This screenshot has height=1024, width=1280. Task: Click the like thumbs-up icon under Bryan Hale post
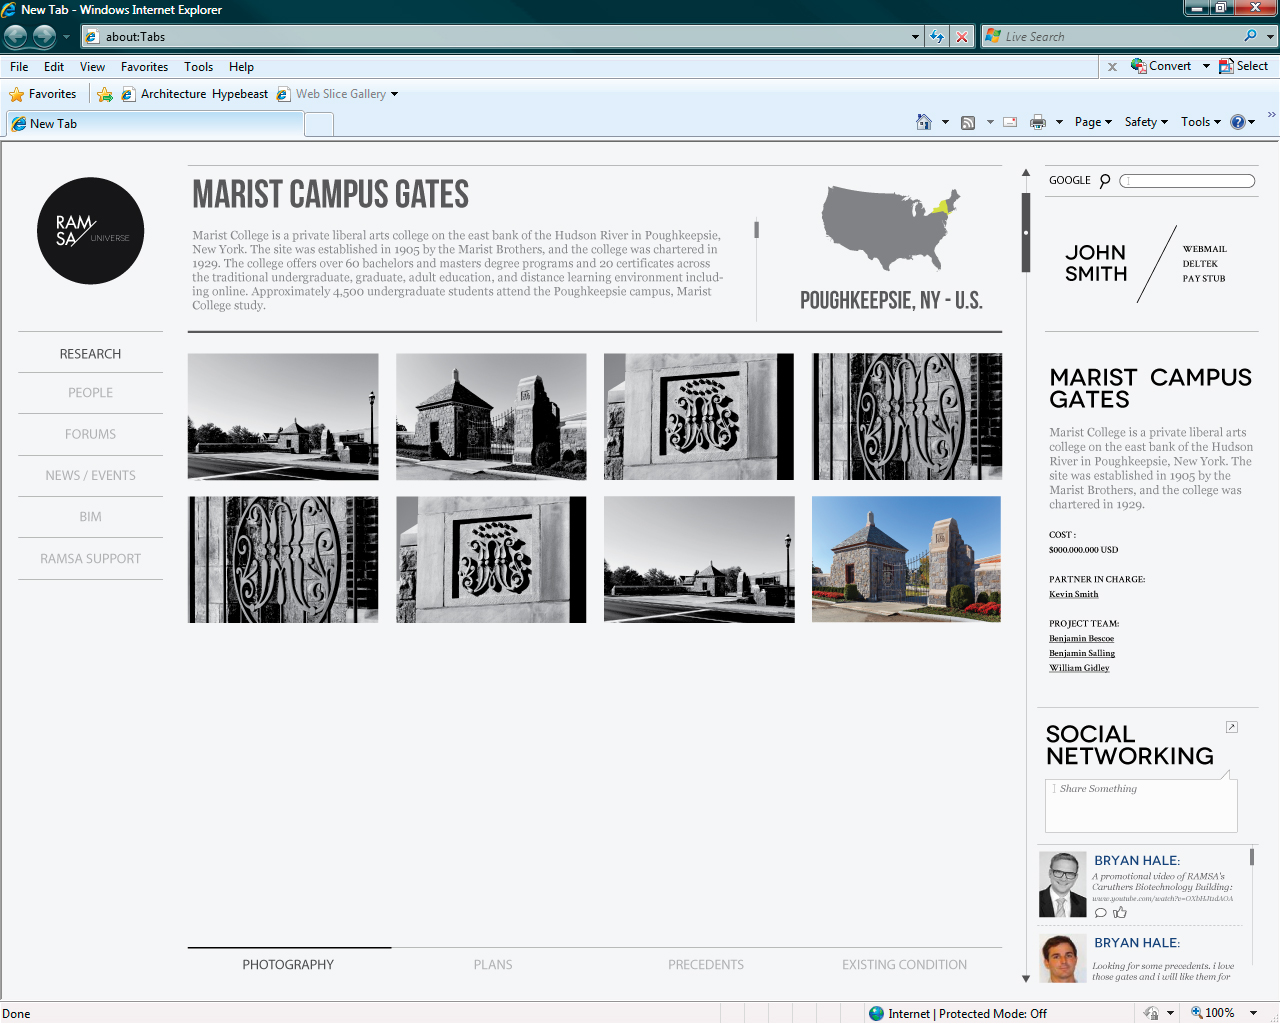coord(1120,912)
